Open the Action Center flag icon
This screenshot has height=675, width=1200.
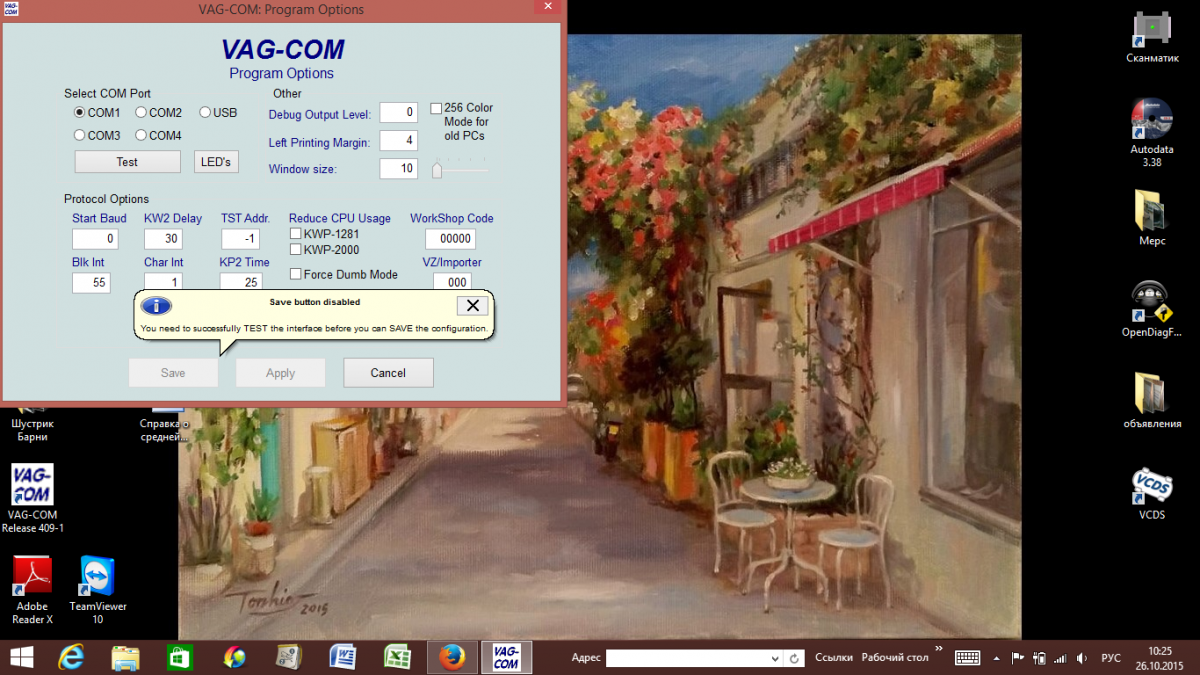(1019, 658)
